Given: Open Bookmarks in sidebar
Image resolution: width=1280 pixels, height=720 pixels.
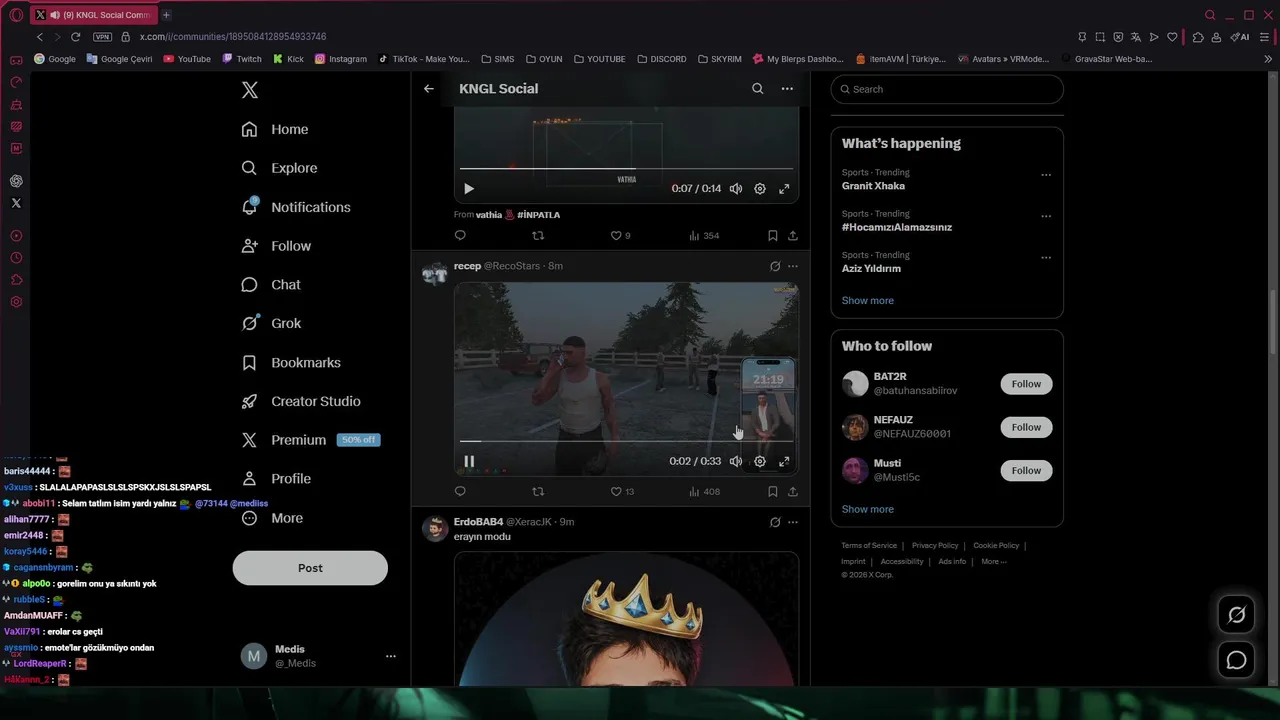Looking at the screenshot, I should tap(291, 362).
